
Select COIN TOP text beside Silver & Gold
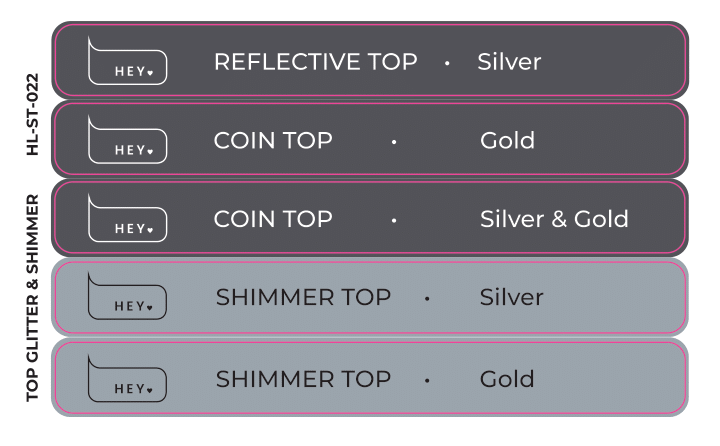coord(273,219)
